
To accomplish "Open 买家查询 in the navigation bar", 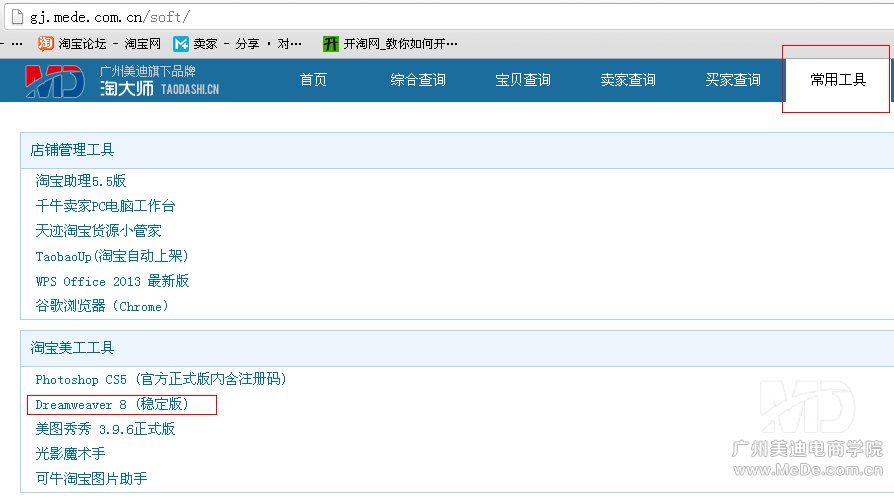I will click(x=733, y=80).
